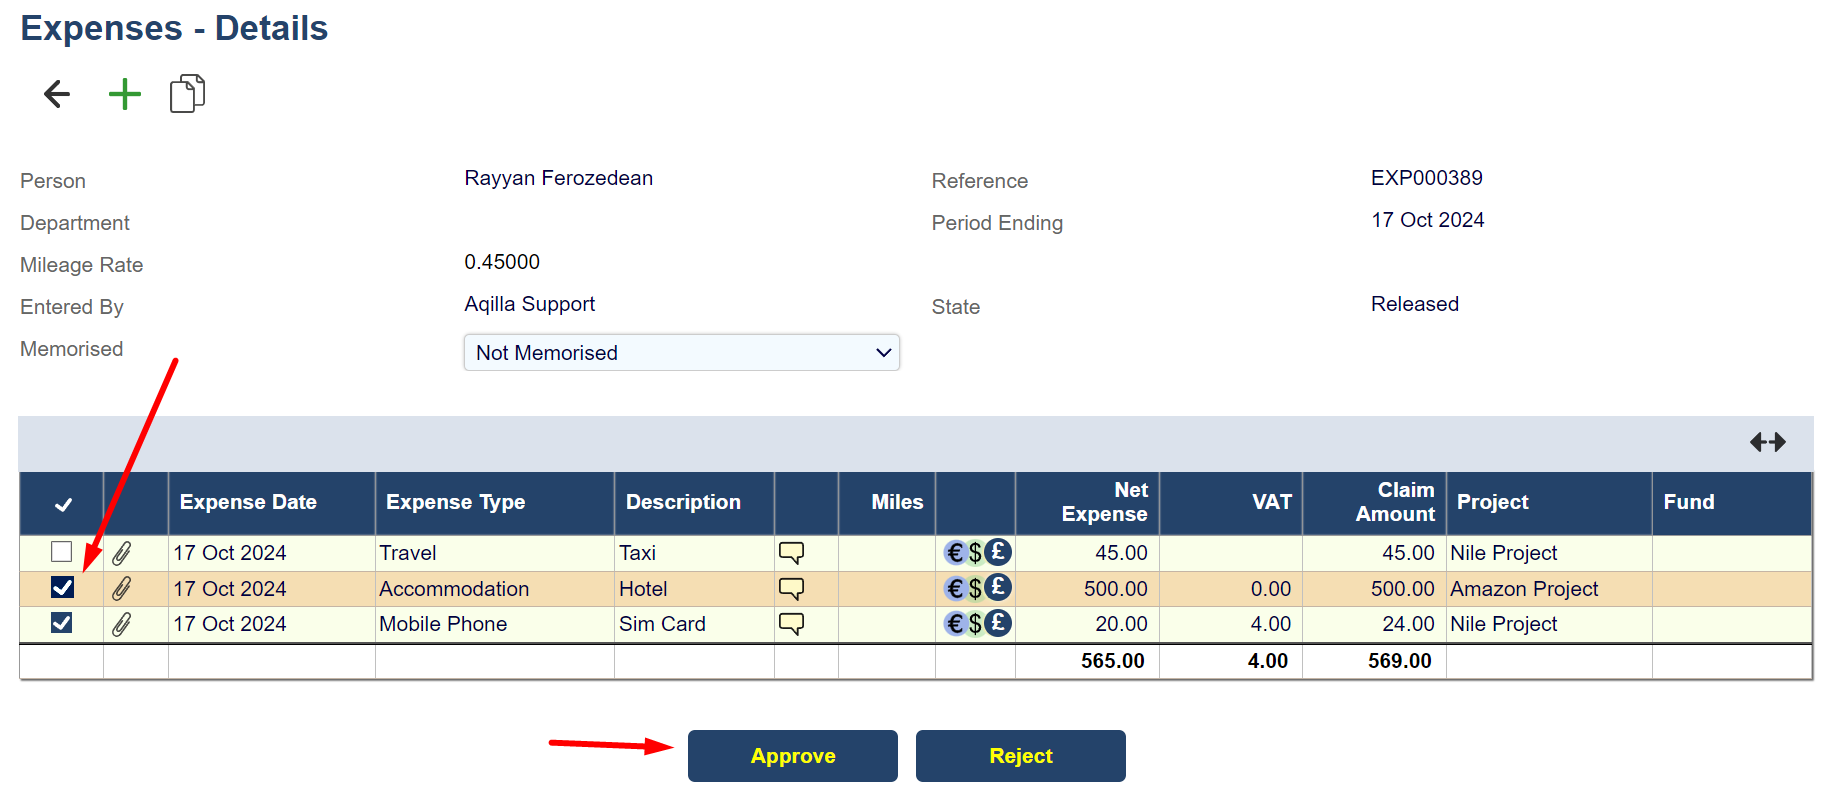The image size is (1834, 797).
Task: Open attachment paperclip on Travel row
Action: (x=122, y=553)
